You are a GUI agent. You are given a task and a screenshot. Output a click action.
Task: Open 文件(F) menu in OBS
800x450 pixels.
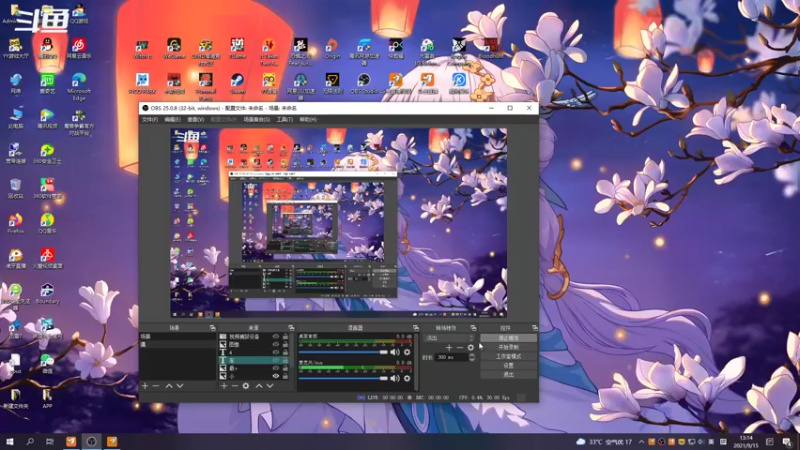coord(150,119)
